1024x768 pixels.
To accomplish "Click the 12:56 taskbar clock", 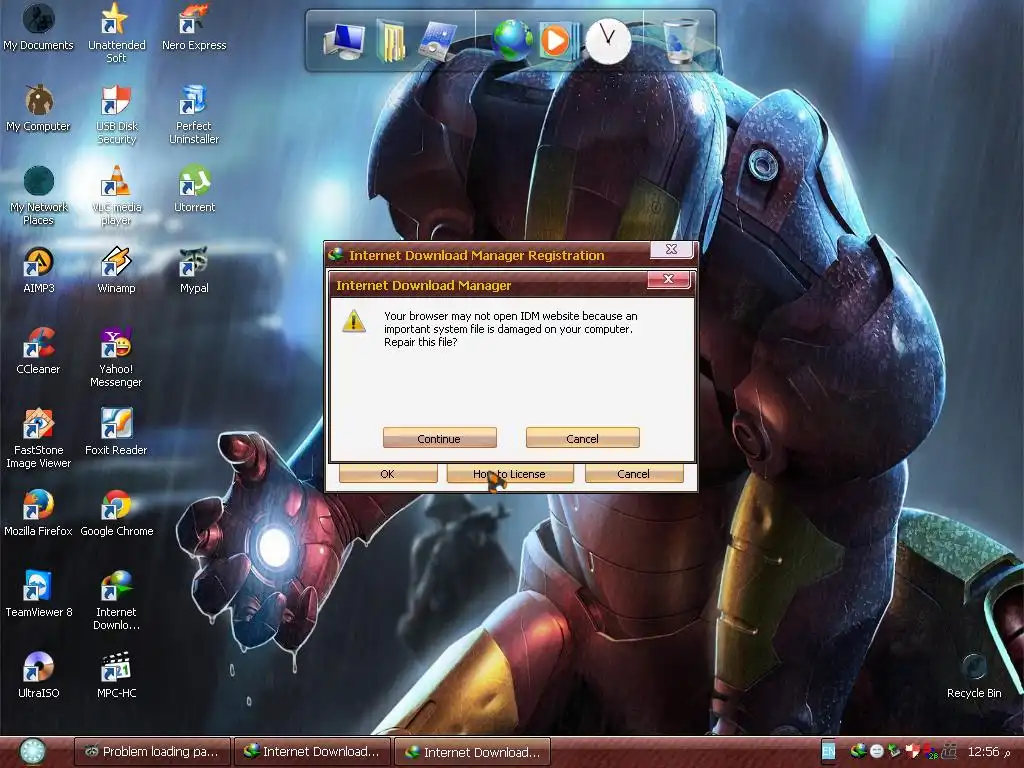I will pos(984,752).
